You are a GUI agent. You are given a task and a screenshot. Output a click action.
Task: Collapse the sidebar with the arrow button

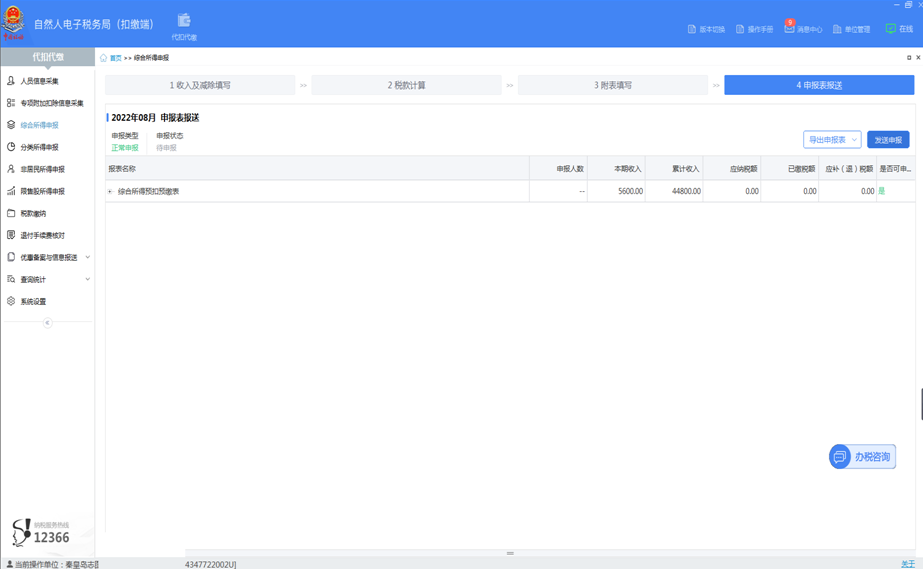click(48, 322)
